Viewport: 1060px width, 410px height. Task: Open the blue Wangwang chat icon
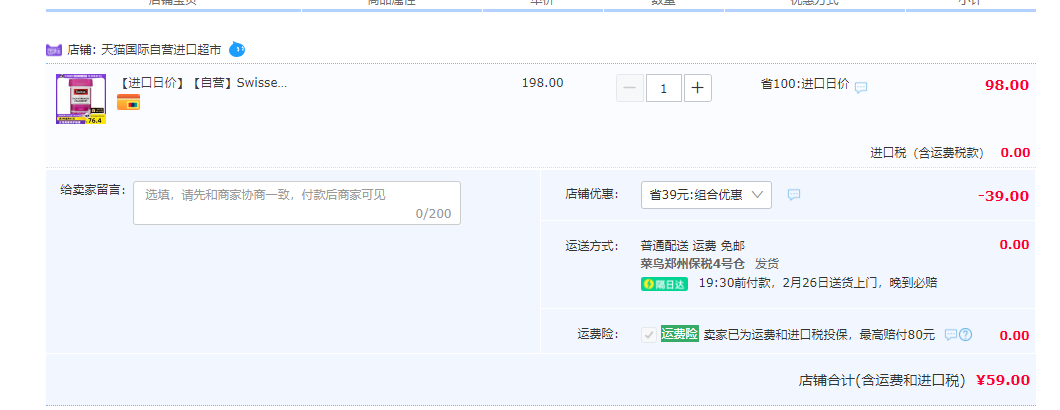tap(237, 49)
